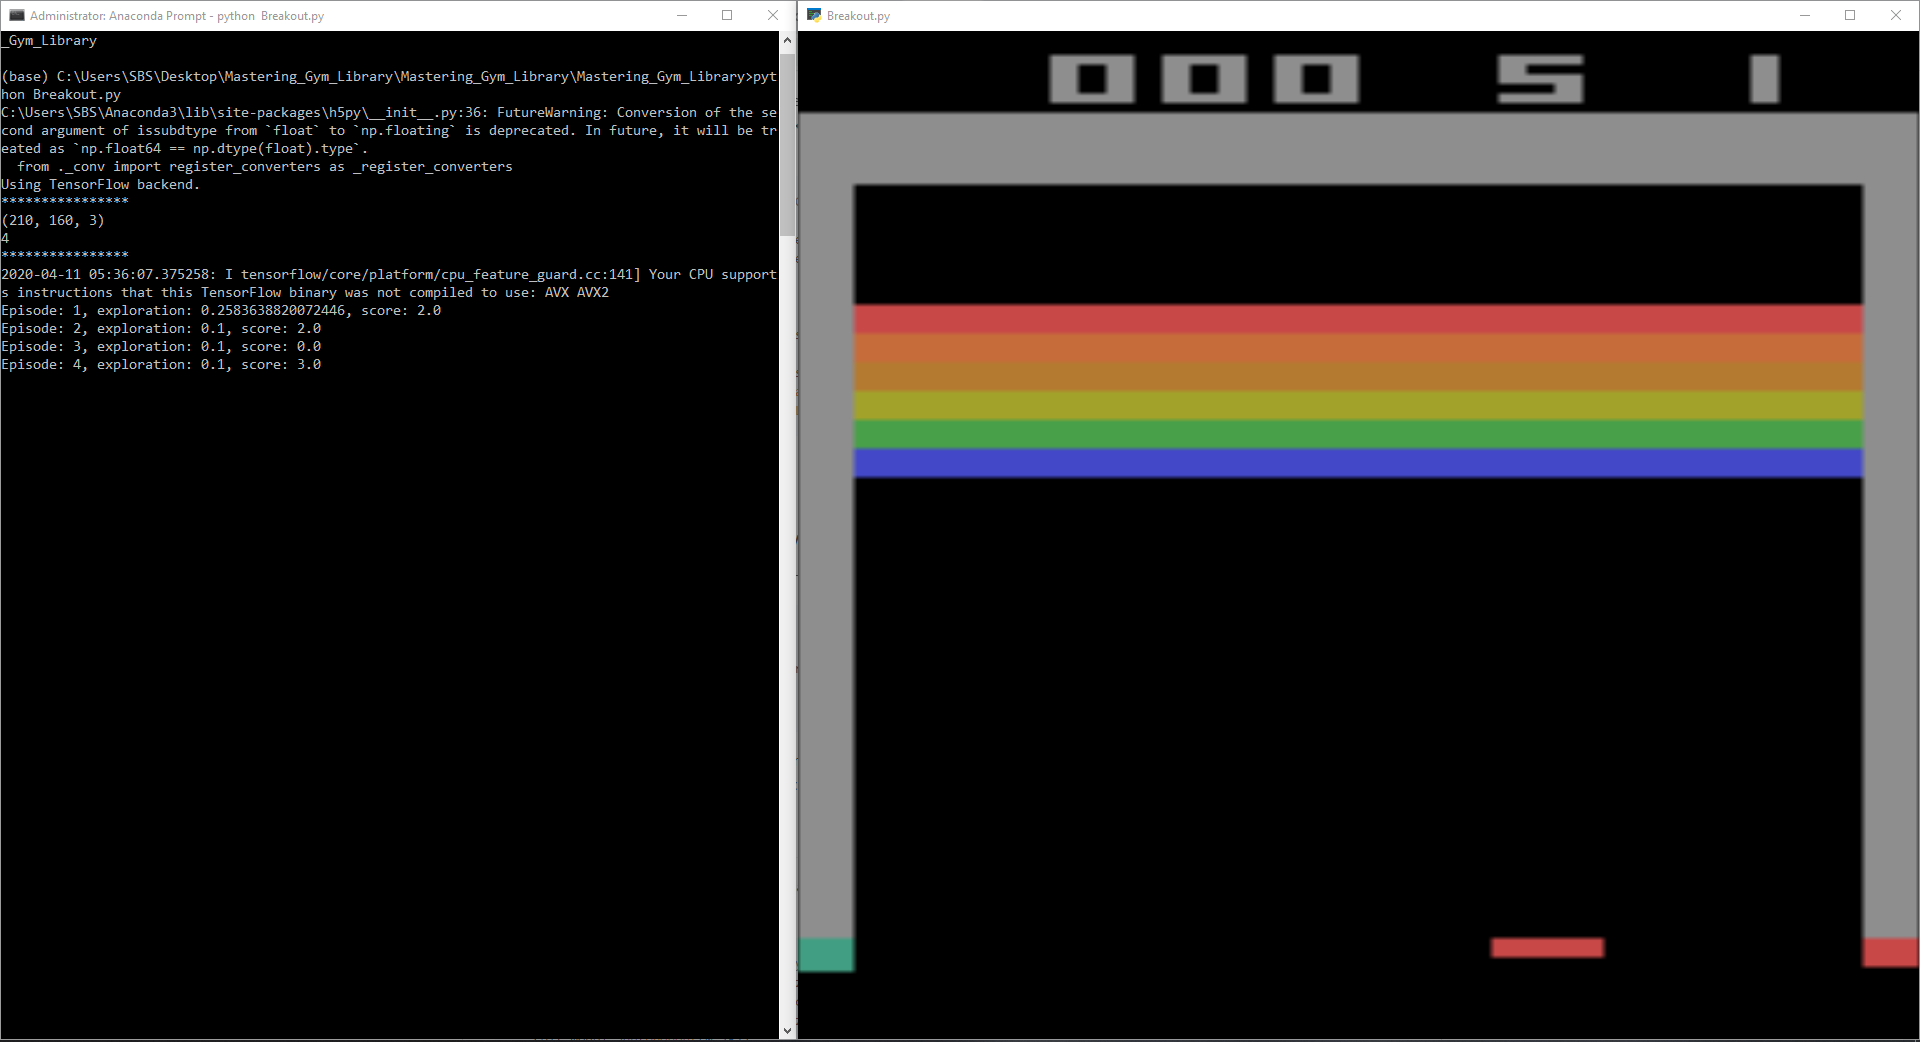1920x1042 pixels.
Task: Click the 'Episode: 1' score 2.0 line
Action: (x=221, y=310)
